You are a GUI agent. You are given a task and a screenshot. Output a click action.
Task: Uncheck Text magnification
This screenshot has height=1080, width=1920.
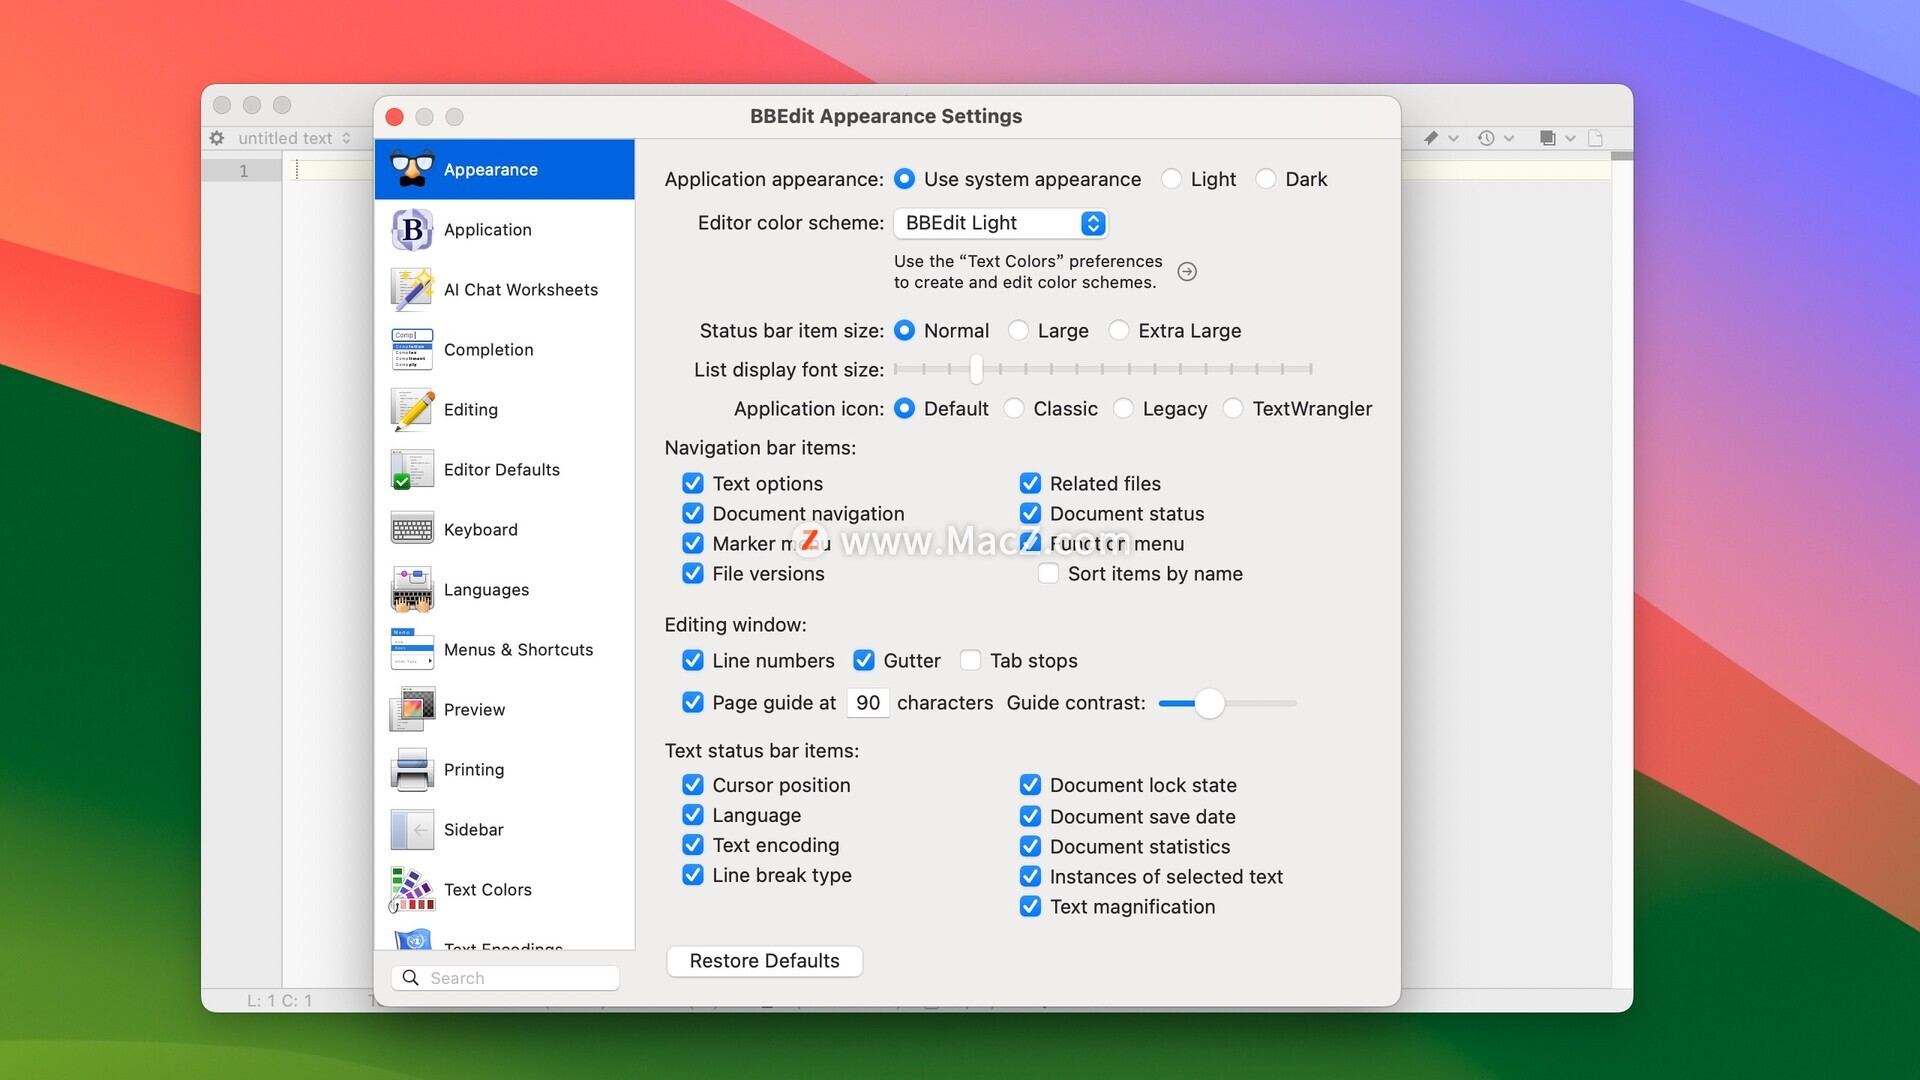click(x=1030, y=906)
